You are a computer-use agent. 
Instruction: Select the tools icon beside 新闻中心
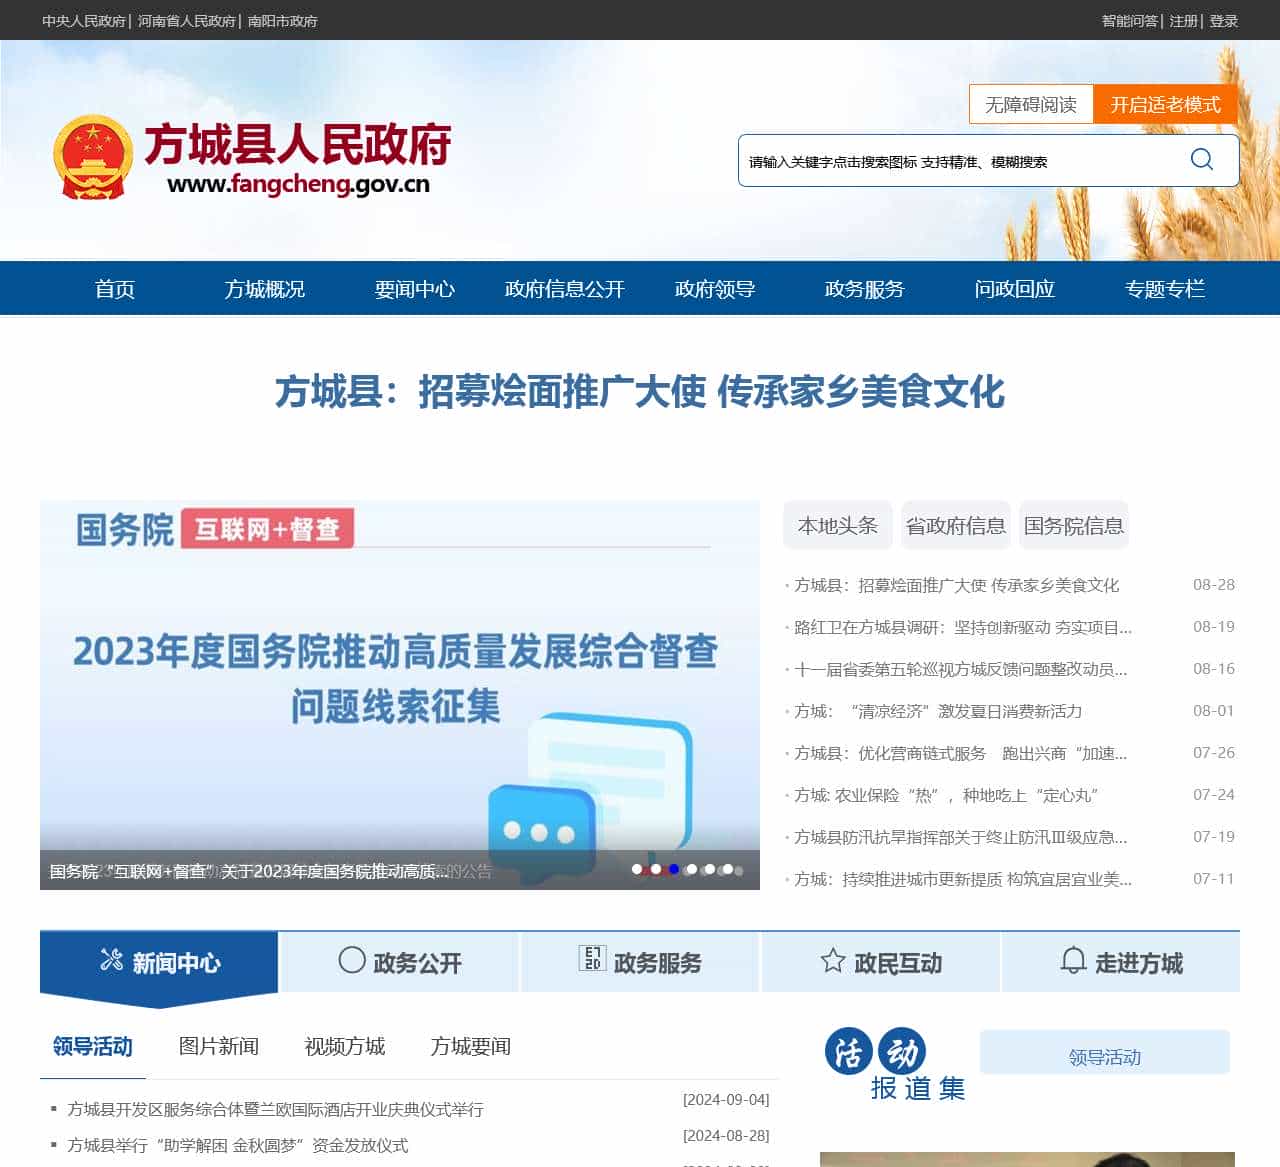point(111,961)
